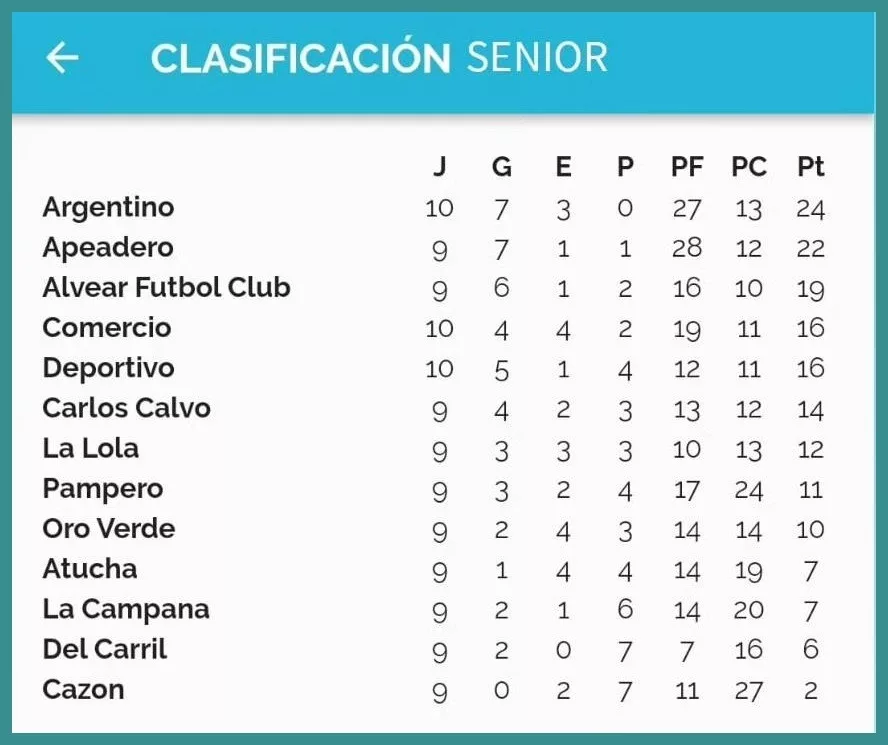This screenshot has height=745, width=888.
Task: Click the Clasificación Senior title
Action: (x=379, y=58)
